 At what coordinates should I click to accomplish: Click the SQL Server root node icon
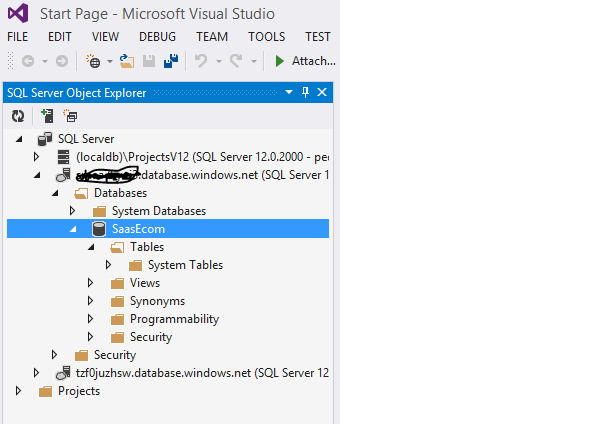coord(45,139)
